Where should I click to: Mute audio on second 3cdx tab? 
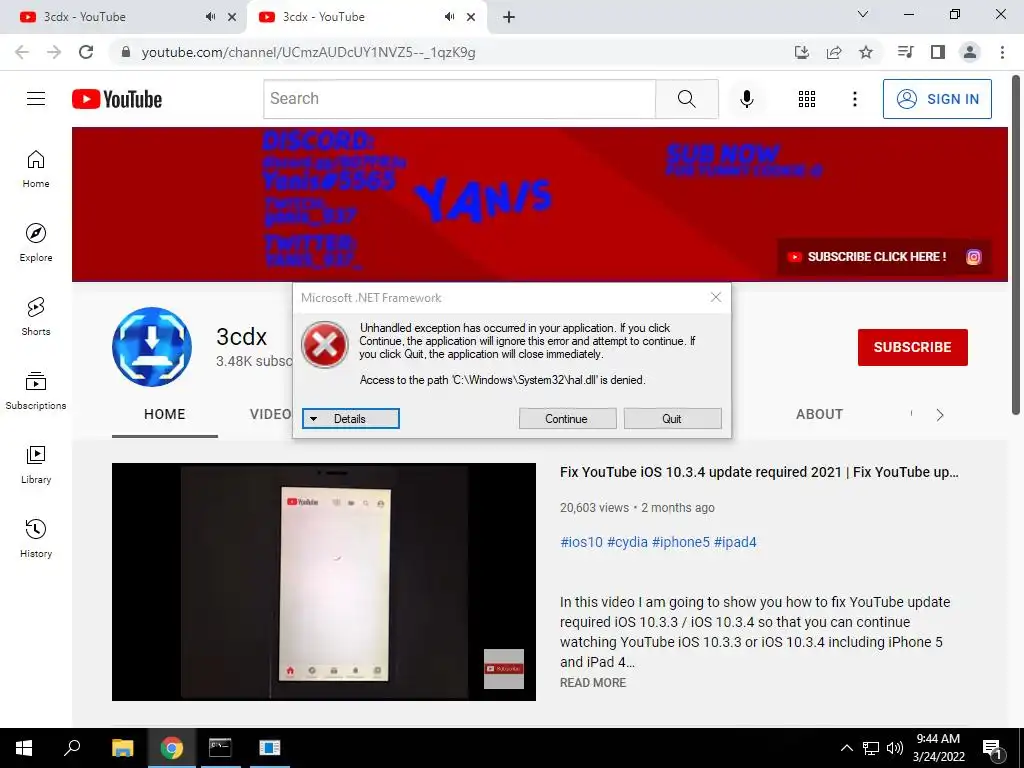click(x=449, y=17)
